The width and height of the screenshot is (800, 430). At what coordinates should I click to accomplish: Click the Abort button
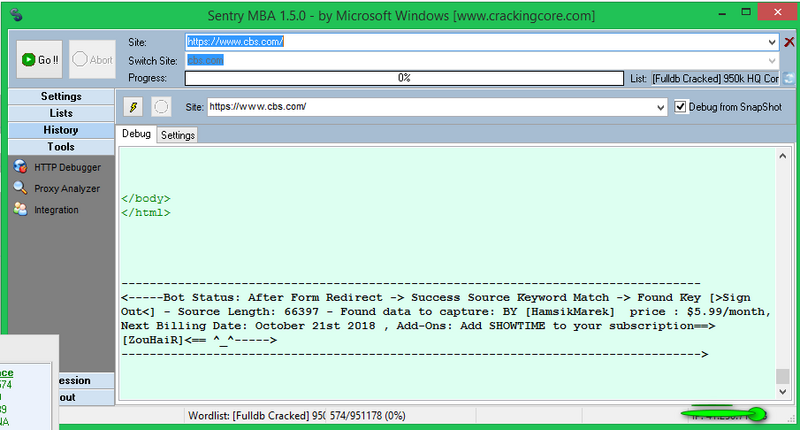pos(92,60)
